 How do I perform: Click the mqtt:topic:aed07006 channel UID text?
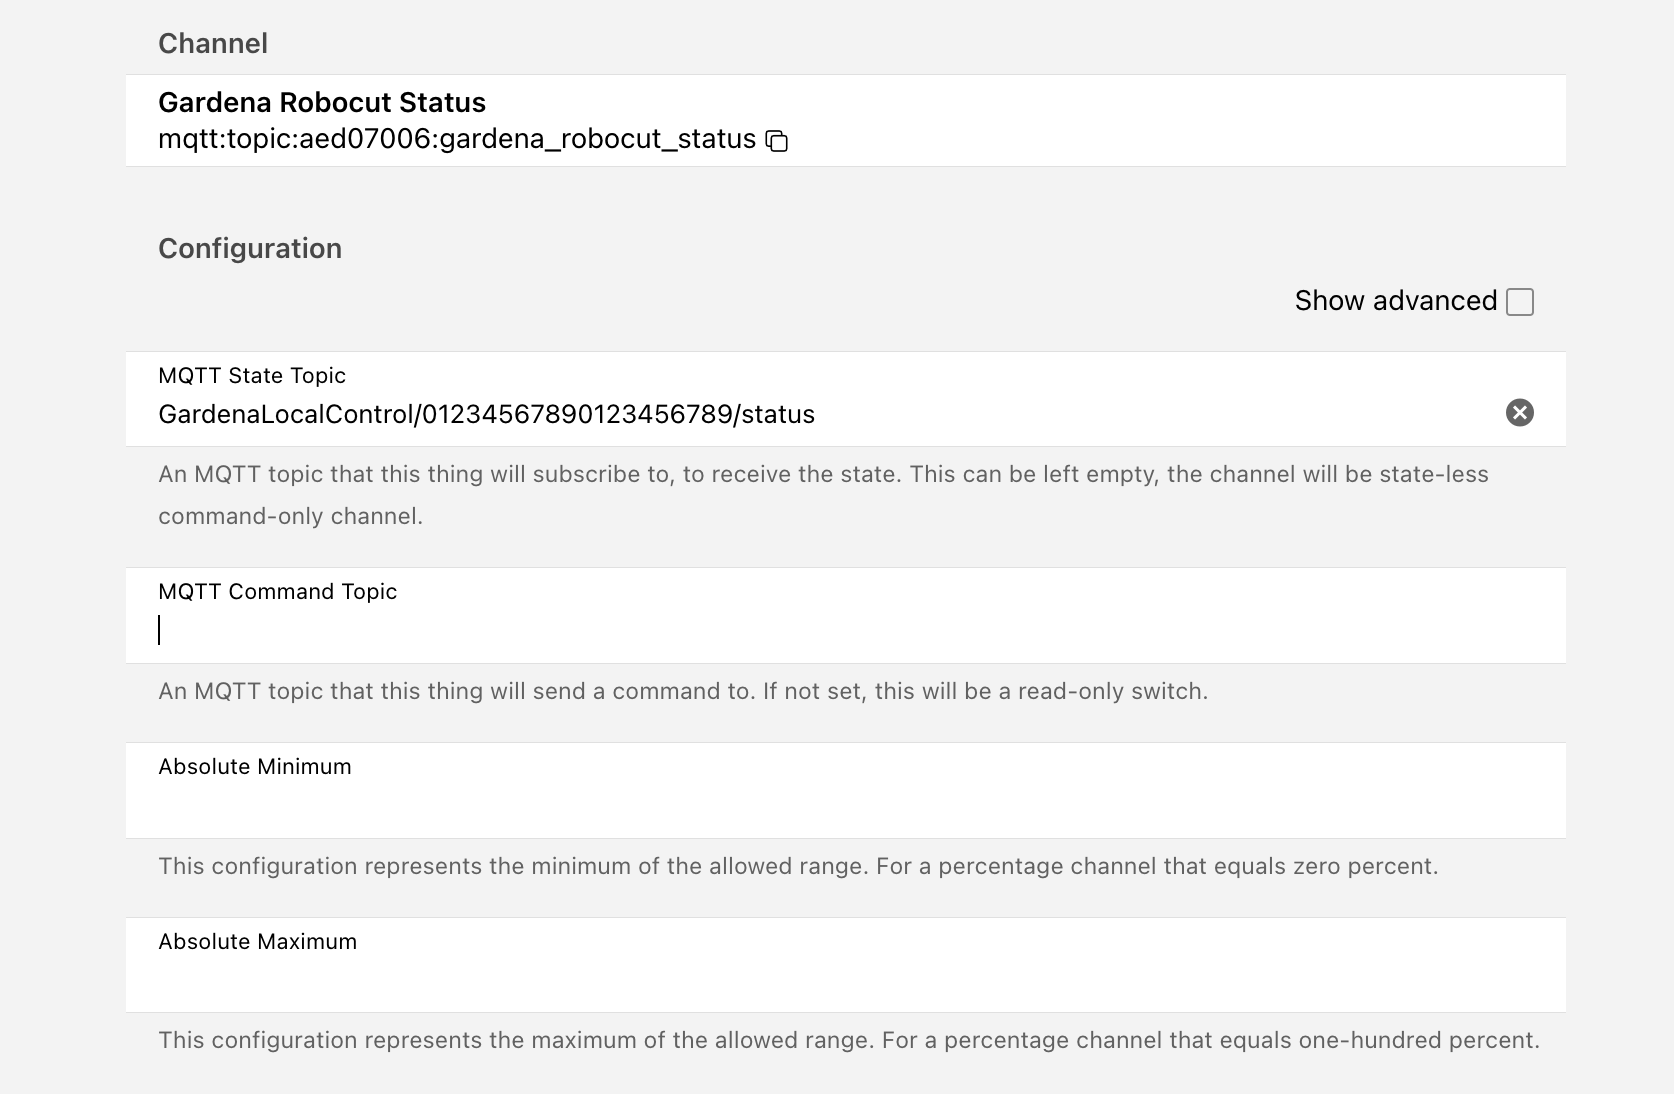[x=457, y=139]
